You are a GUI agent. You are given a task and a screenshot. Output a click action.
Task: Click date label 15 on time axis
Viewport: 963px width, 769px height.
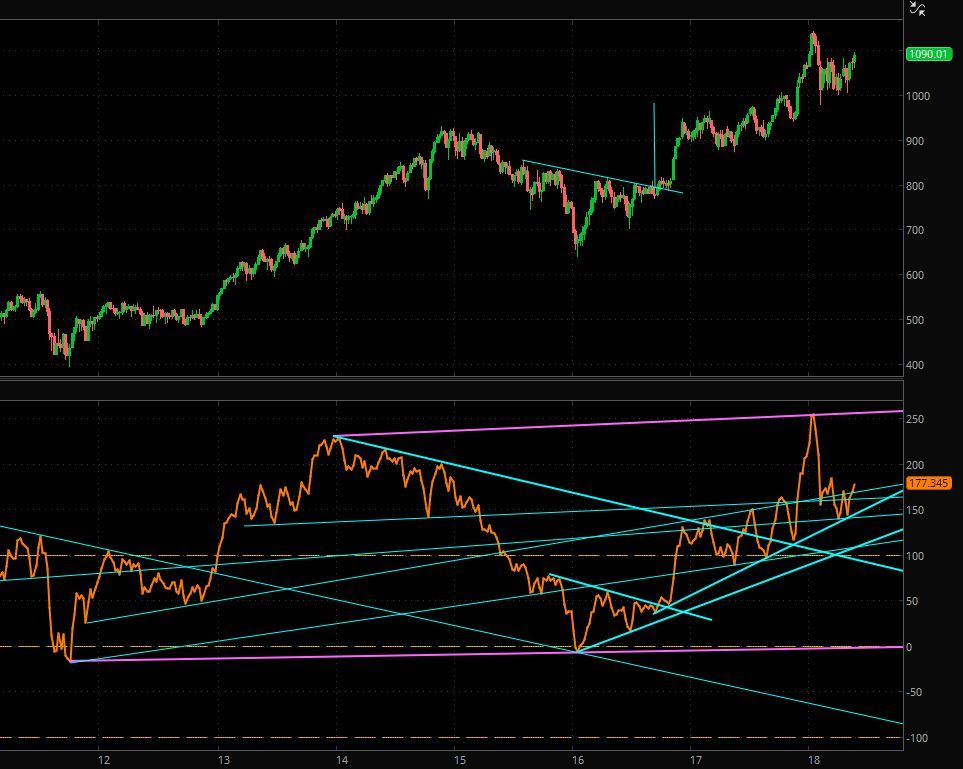click(x=459, y=760)
